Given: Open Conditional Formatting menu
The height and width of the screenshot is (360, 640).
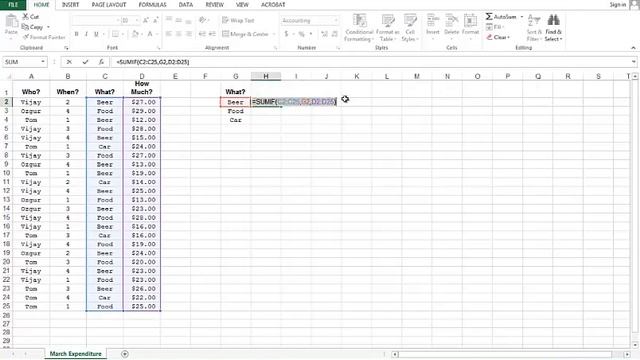Looking at the screenshot, I should [359, 27].
